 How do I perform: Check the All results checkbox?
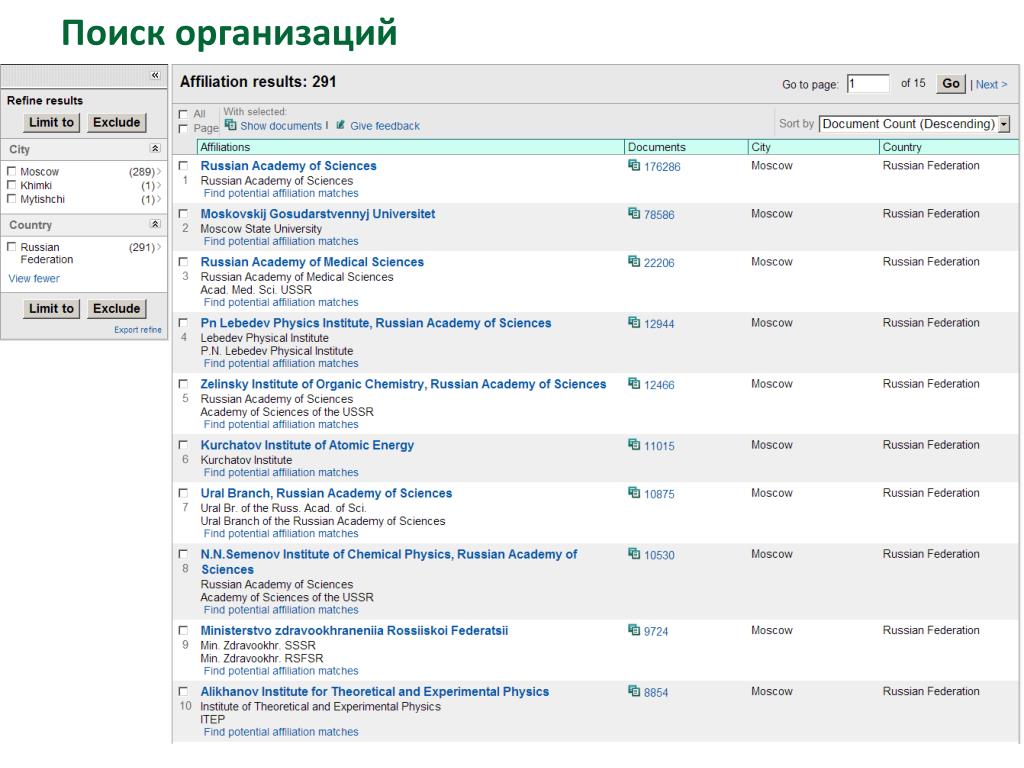point(184,114)
